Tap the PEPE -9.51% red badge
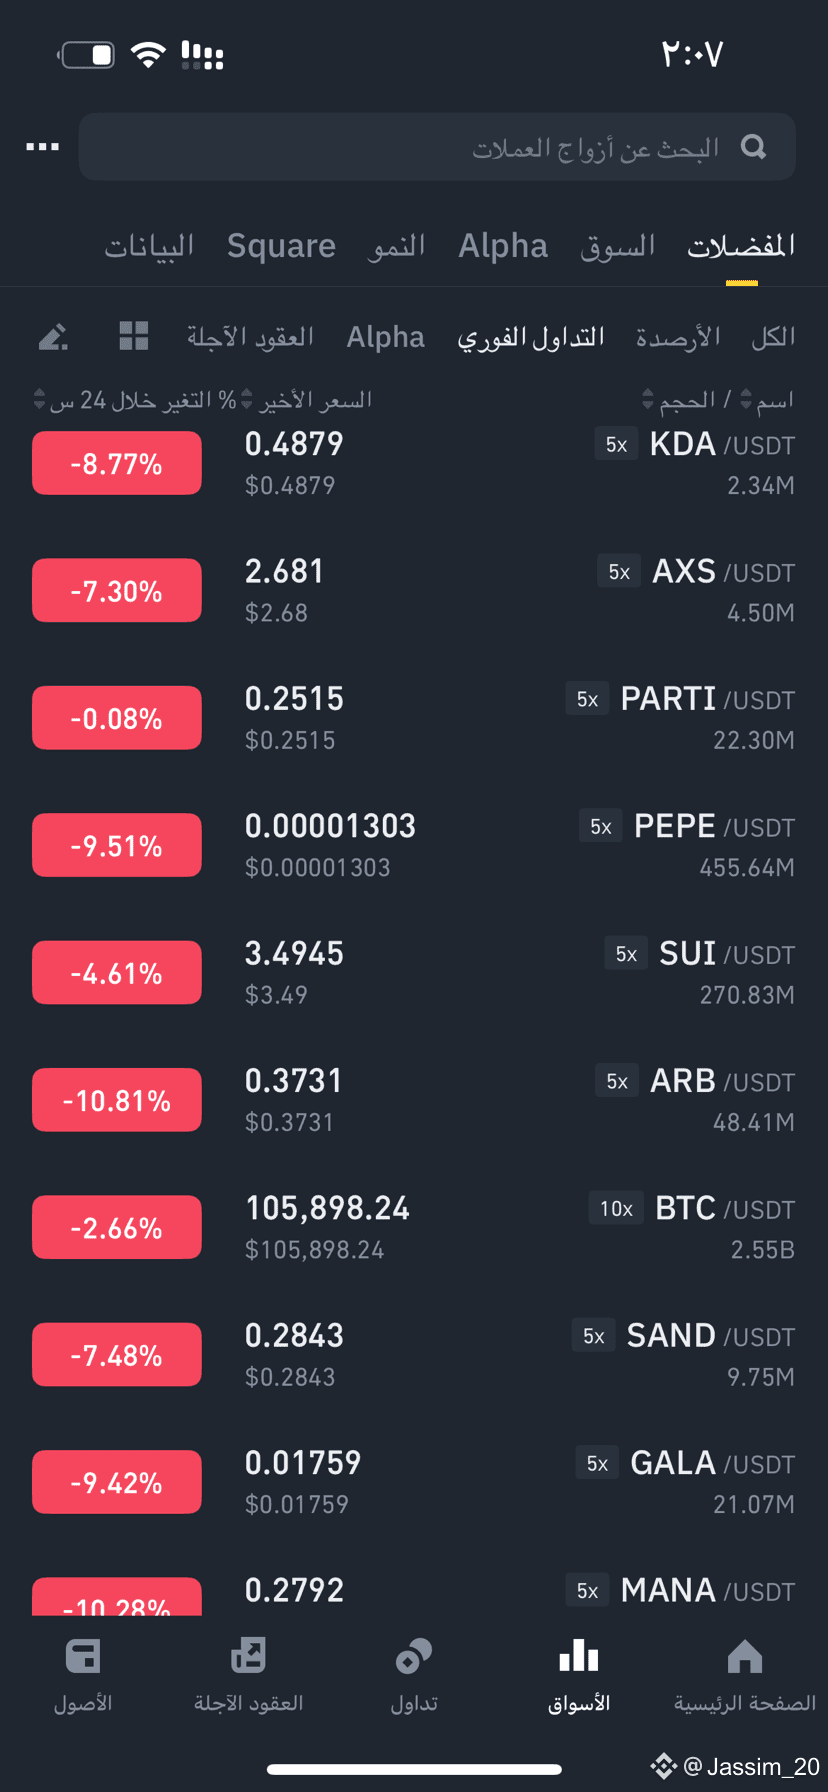This screenshot has width=828, height=1792. click(117, 845)
